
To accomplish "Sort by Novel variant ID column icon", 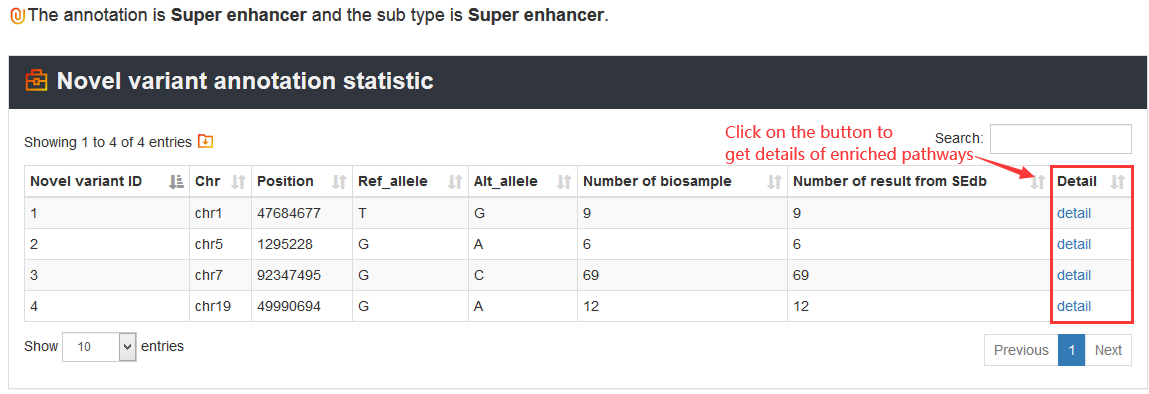I will [x=176, y=182].
